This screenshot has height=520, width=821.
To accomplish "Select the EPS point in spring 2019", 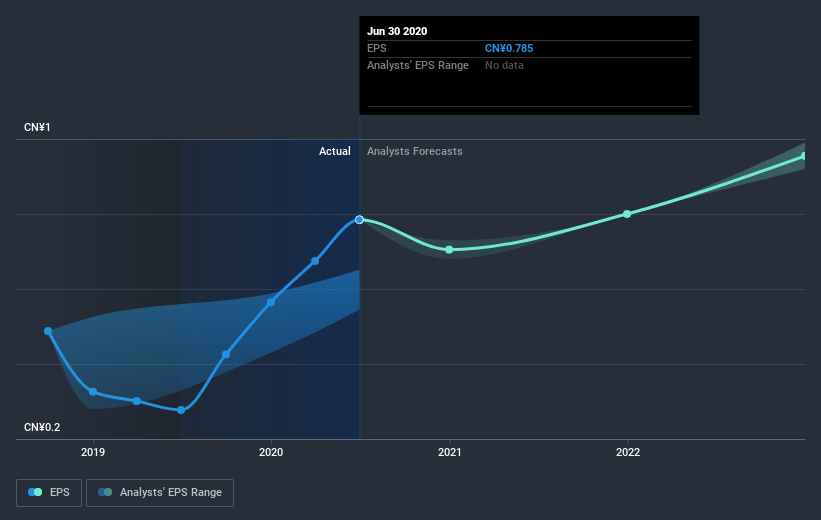I will pyautogui.click(x=137, y=401).
